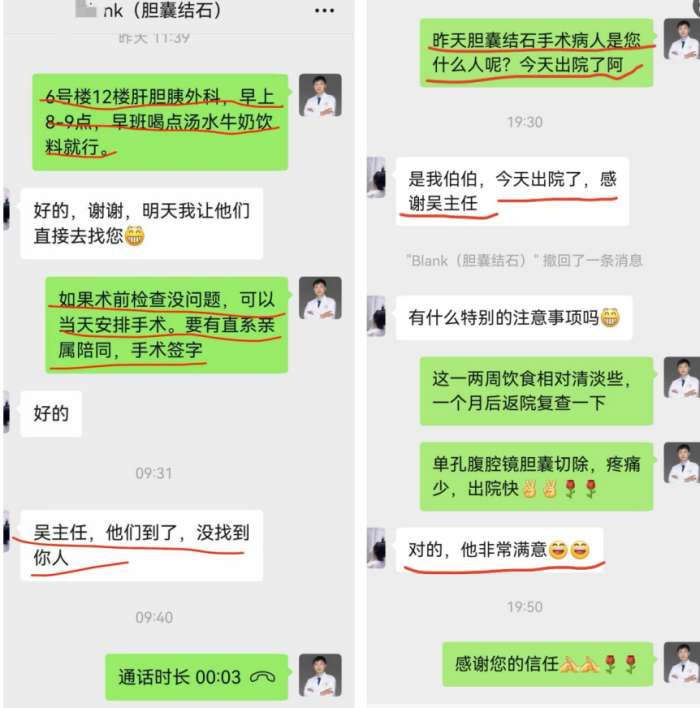
Task: Select the 好的,谢谢,明天我让他们 message
Action: coord(141,224)
